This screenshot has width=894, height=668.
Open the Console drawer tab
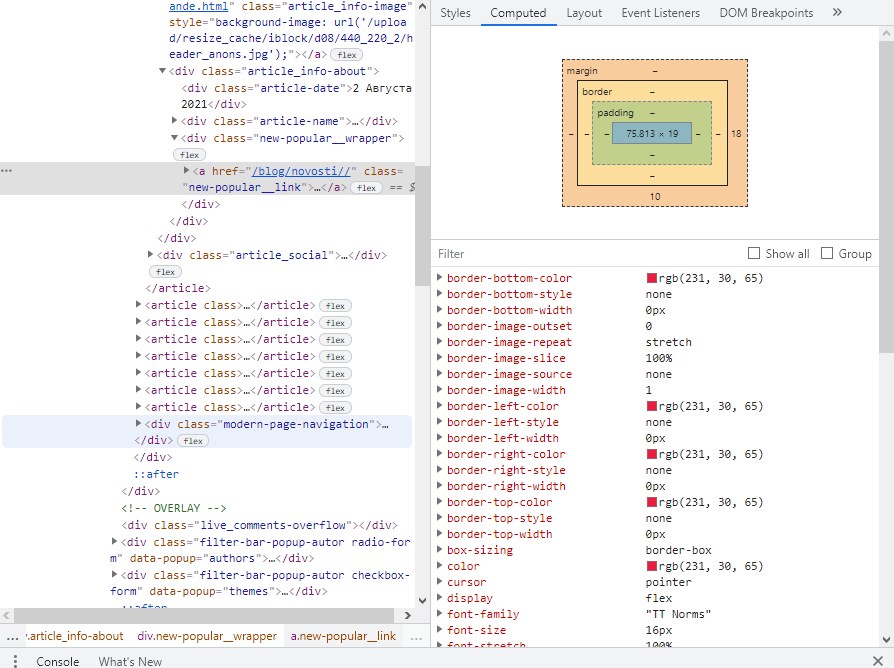point(57,661)
